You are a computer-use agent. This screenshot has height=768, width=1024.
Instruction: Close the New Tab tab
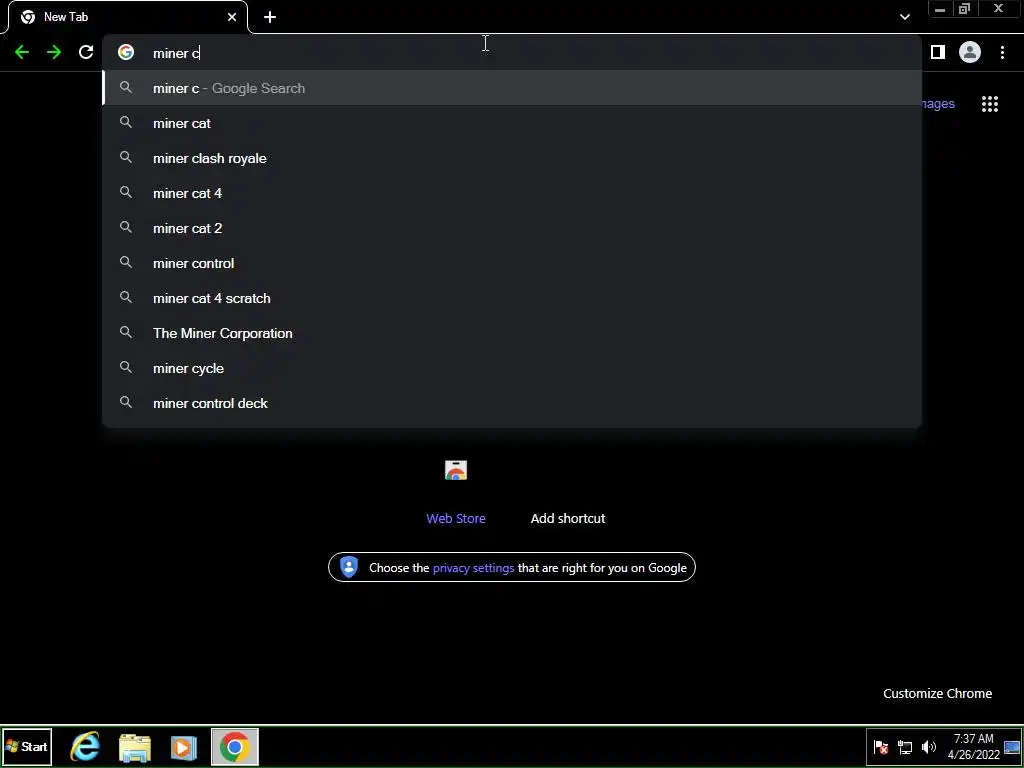232,17
